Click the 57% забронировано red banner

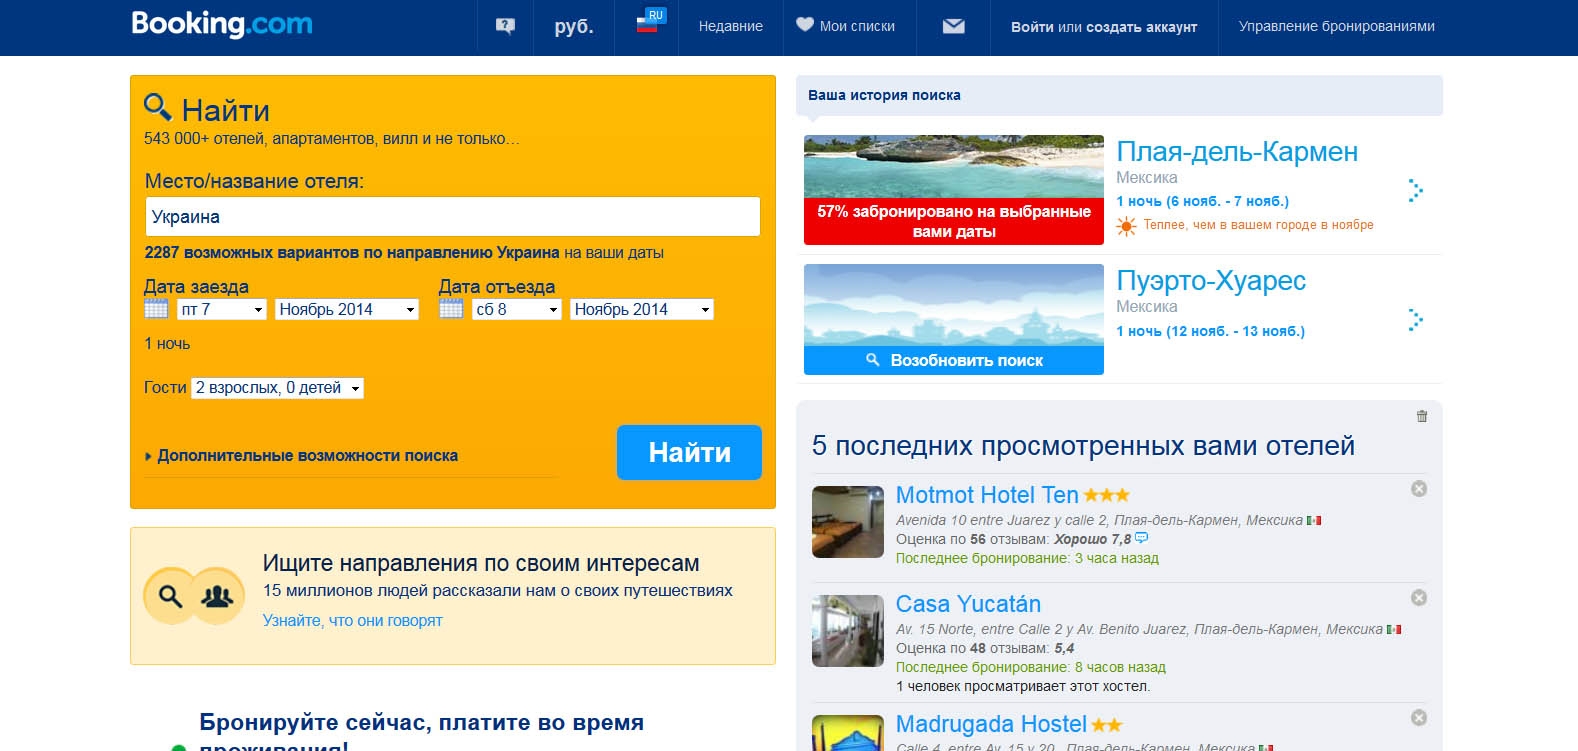(954, 221)
